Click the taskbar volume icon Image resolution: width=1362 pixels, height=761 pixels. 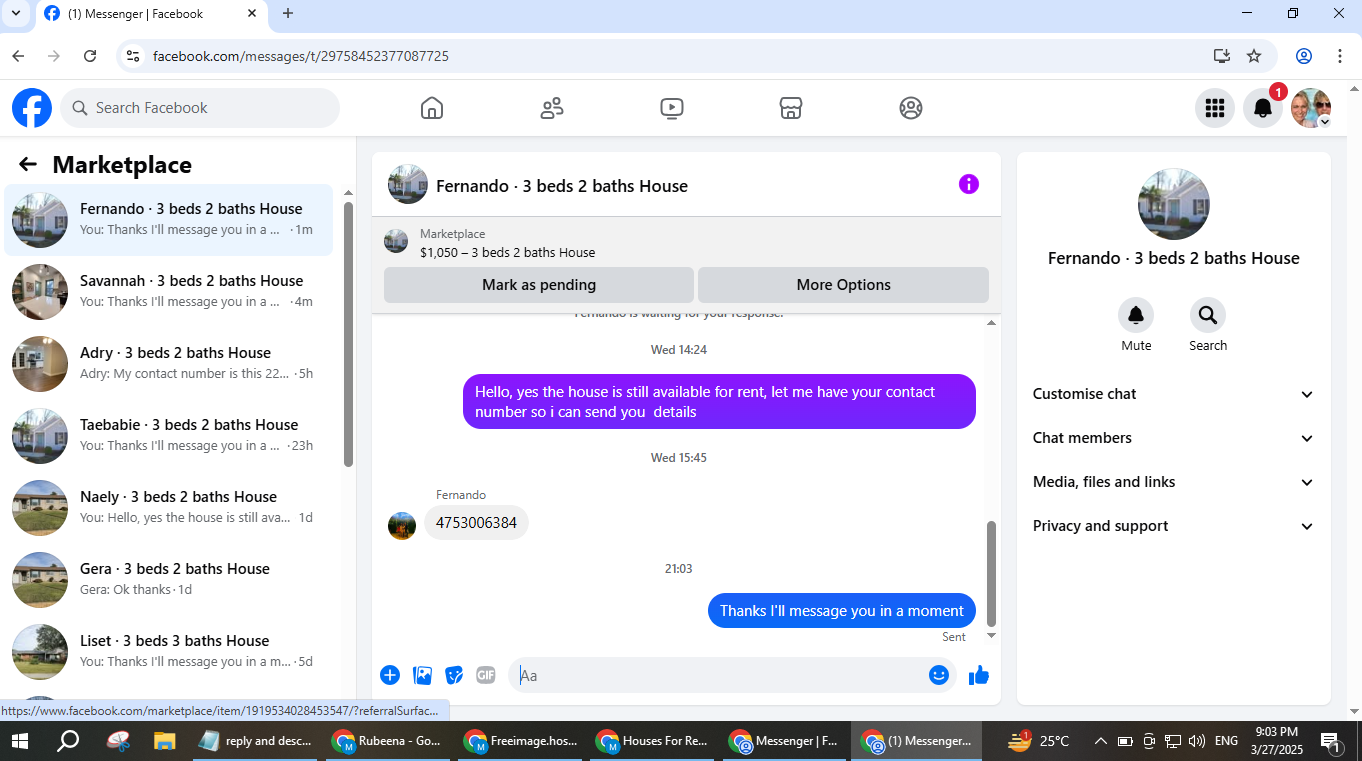coord(1197,741)
